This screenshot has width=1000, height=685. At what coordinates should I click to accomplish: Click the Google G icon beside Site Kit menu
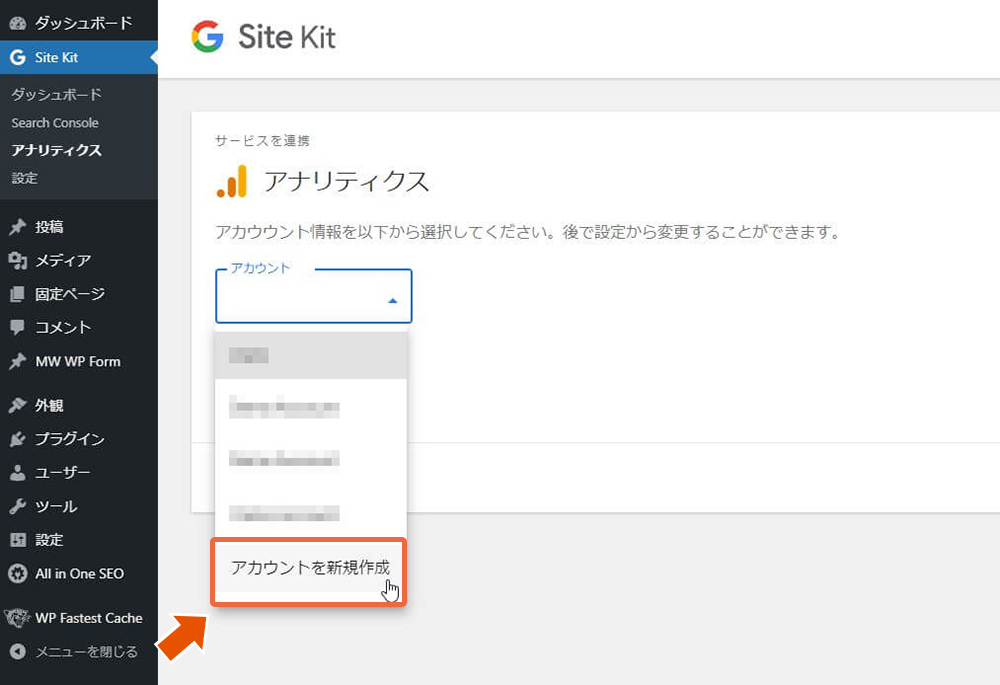(18, 57)
